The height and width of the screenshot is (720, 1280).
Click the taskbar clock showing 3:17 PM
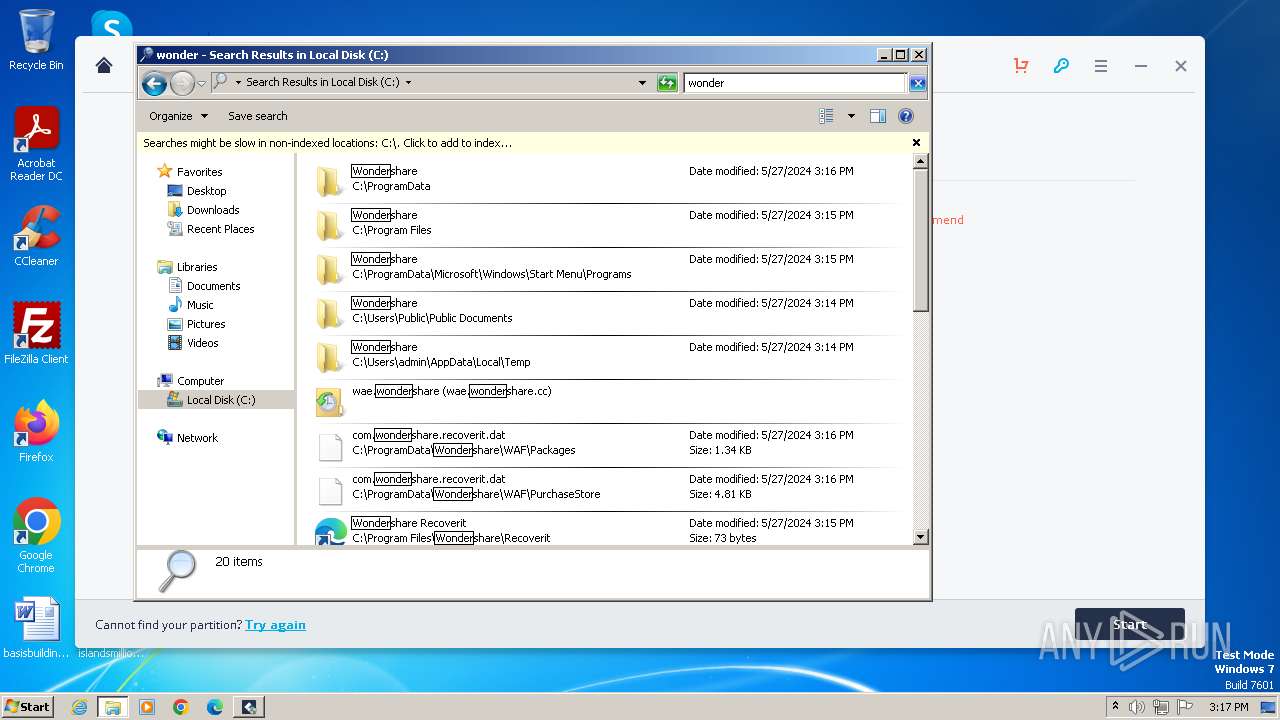coord(1228,707)
